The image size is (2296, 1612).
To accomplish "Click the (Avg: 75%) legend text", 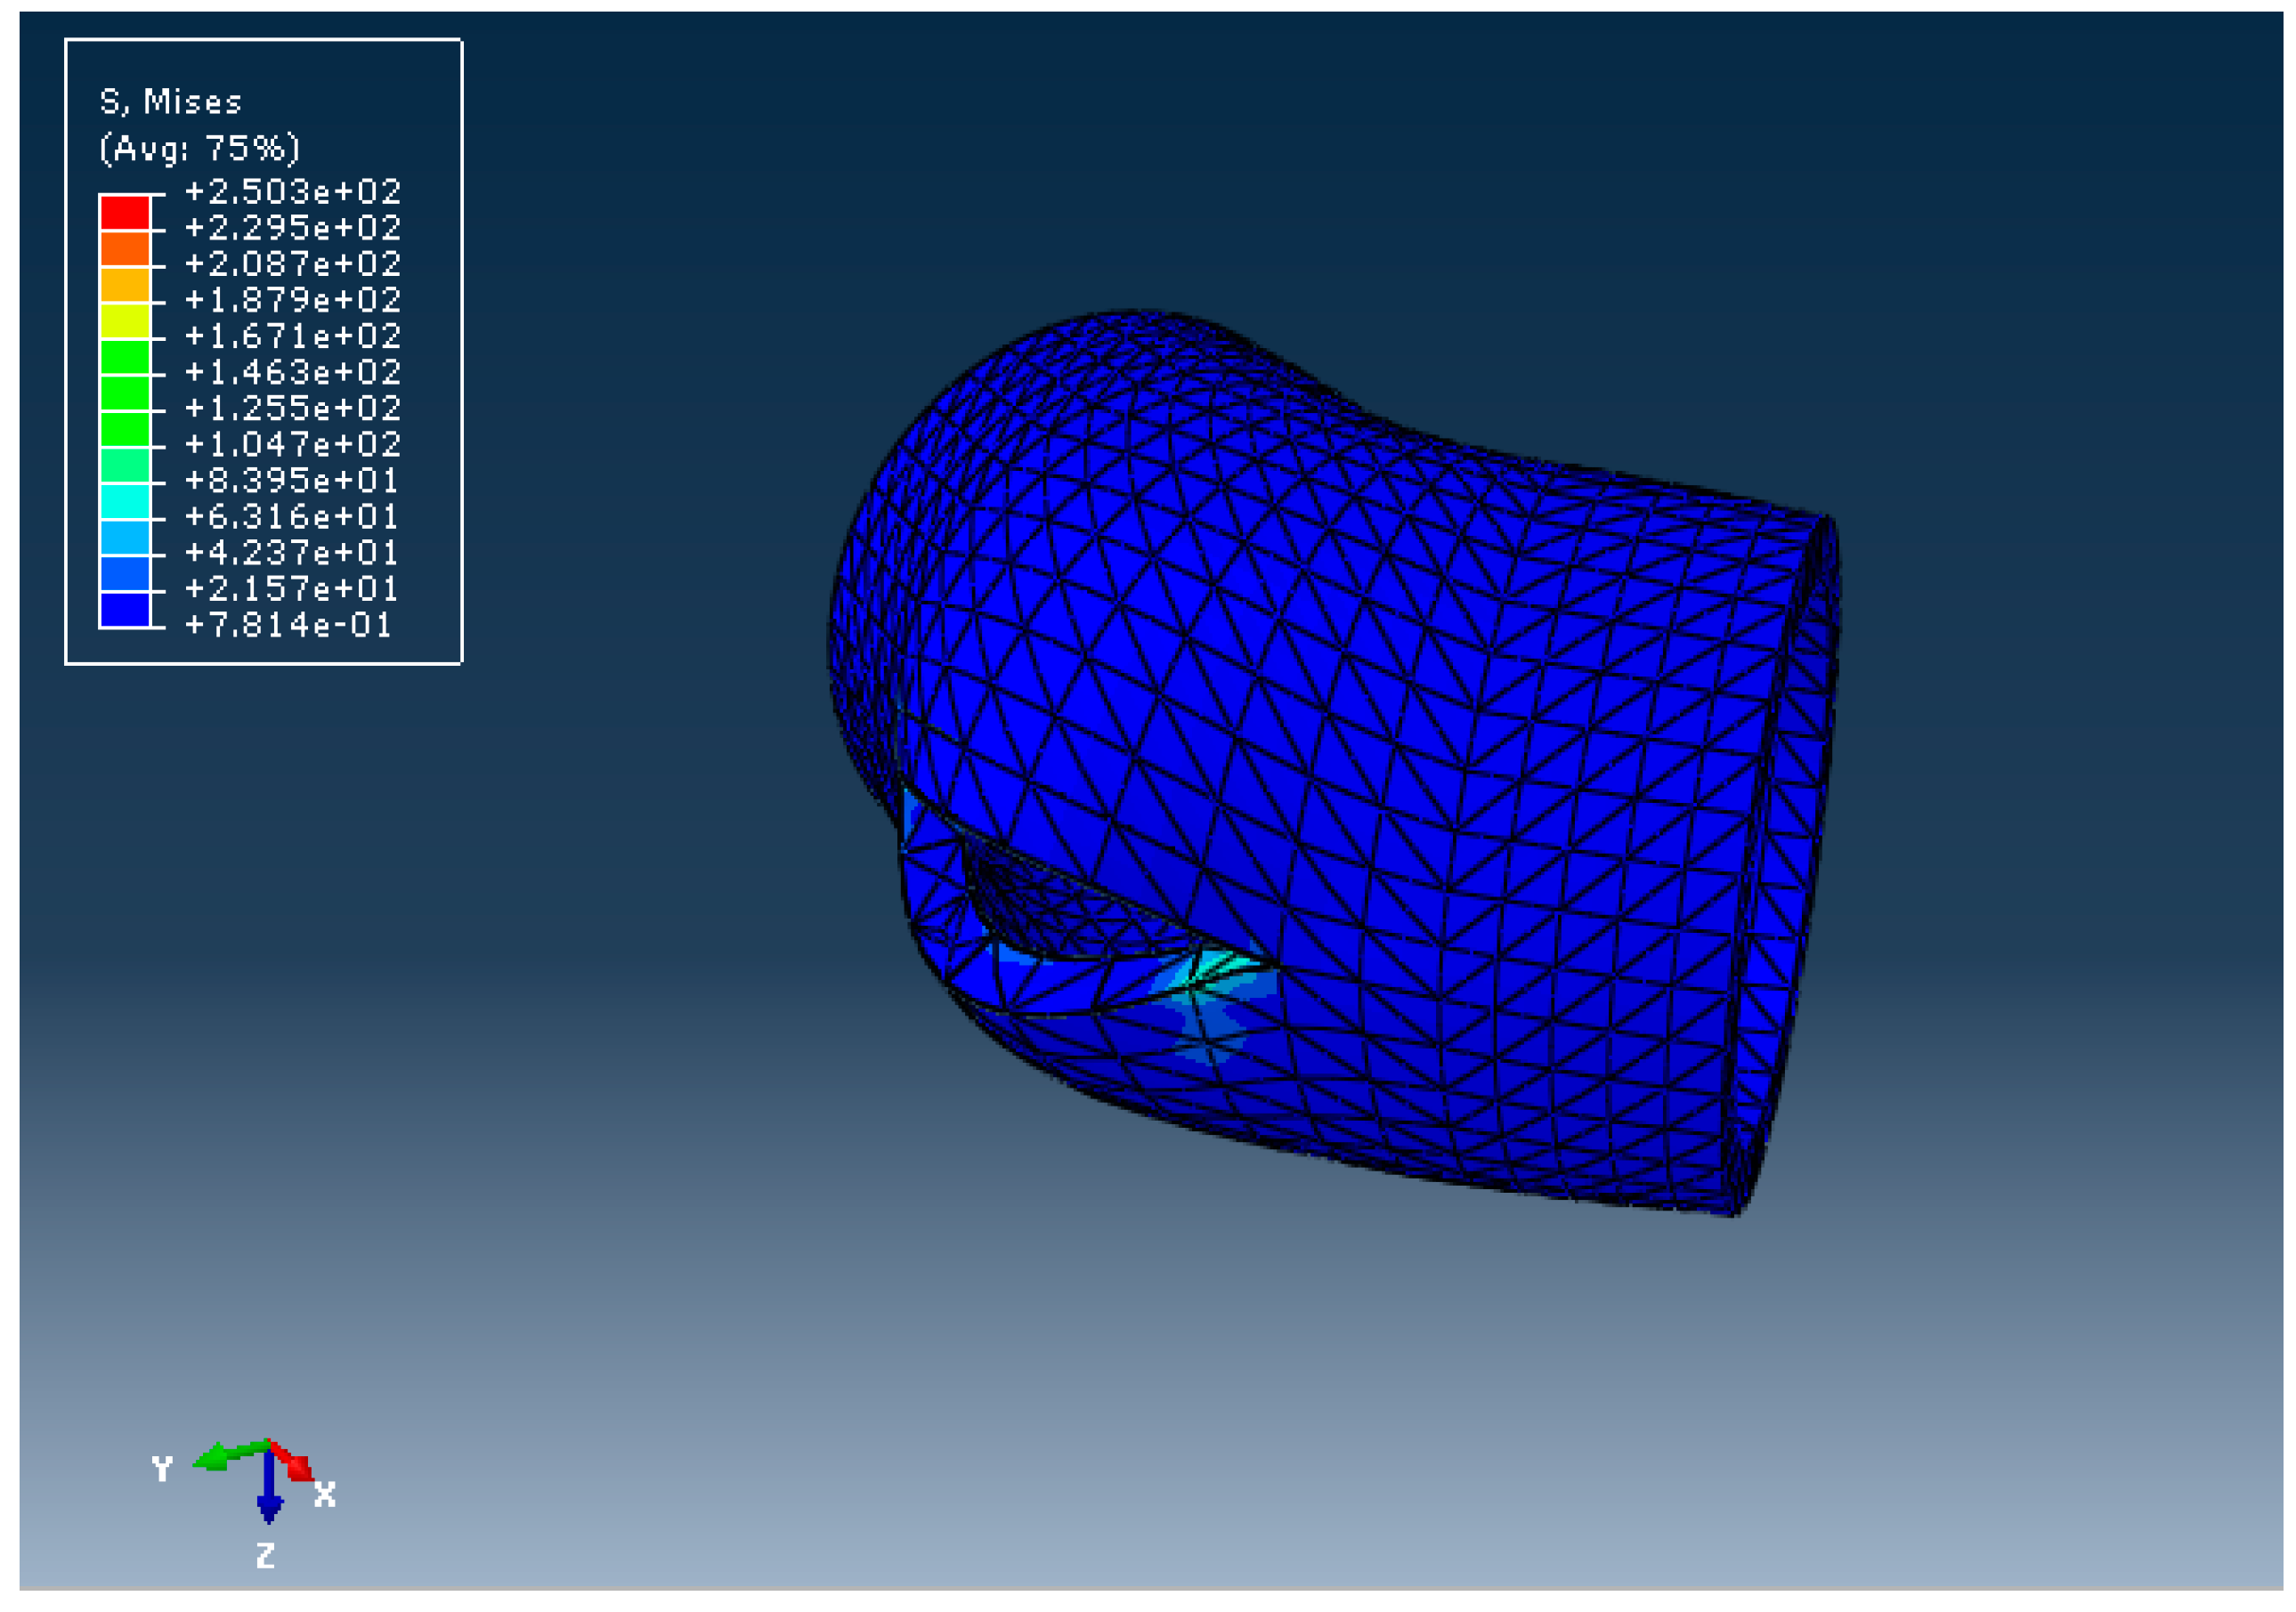I will (x=199, y=148).
